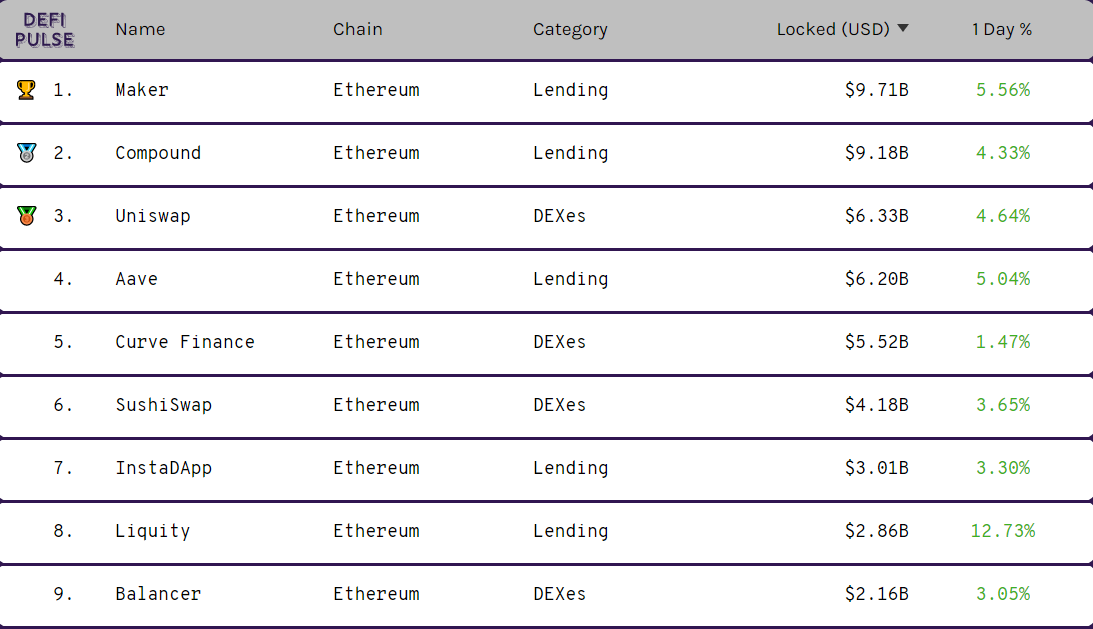The image size is (1093, 629).
Task: Open the Compound project link
Action: click(158, 153)
